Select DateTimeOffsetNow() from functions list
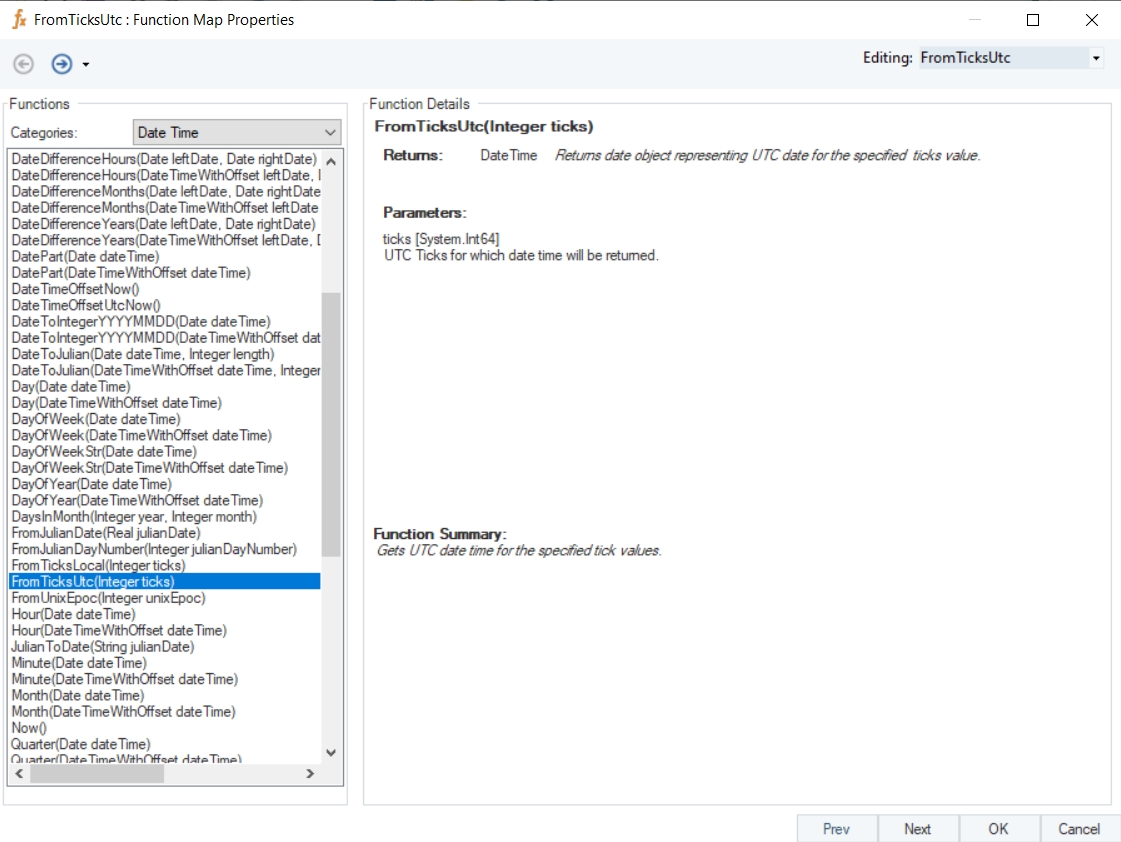The image size is (1121, 842). (x=75, y=289)
